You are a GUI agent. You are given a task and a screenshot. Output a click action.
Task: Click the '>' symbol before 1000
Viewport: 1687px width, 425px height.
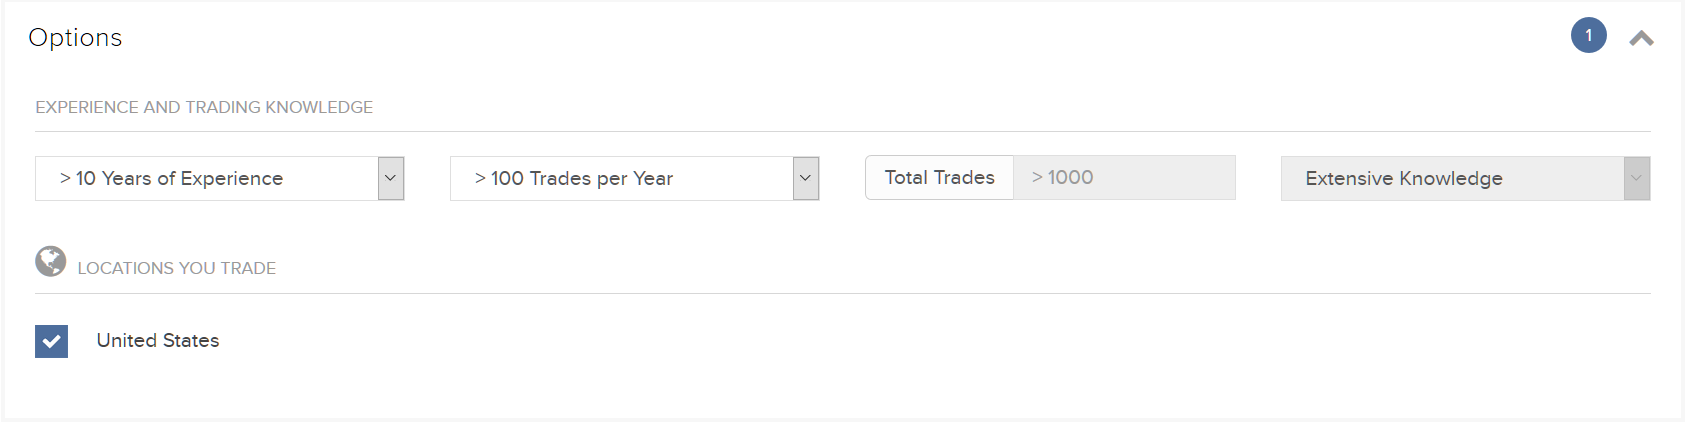tap(1037, 177)
